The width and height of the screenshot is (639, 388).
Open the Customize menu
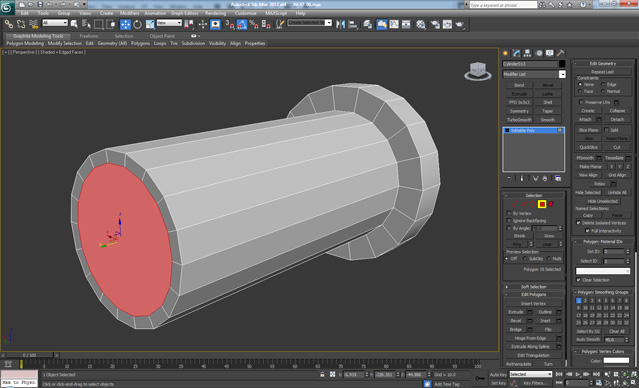pyautogui.click(x=245, y=13)
